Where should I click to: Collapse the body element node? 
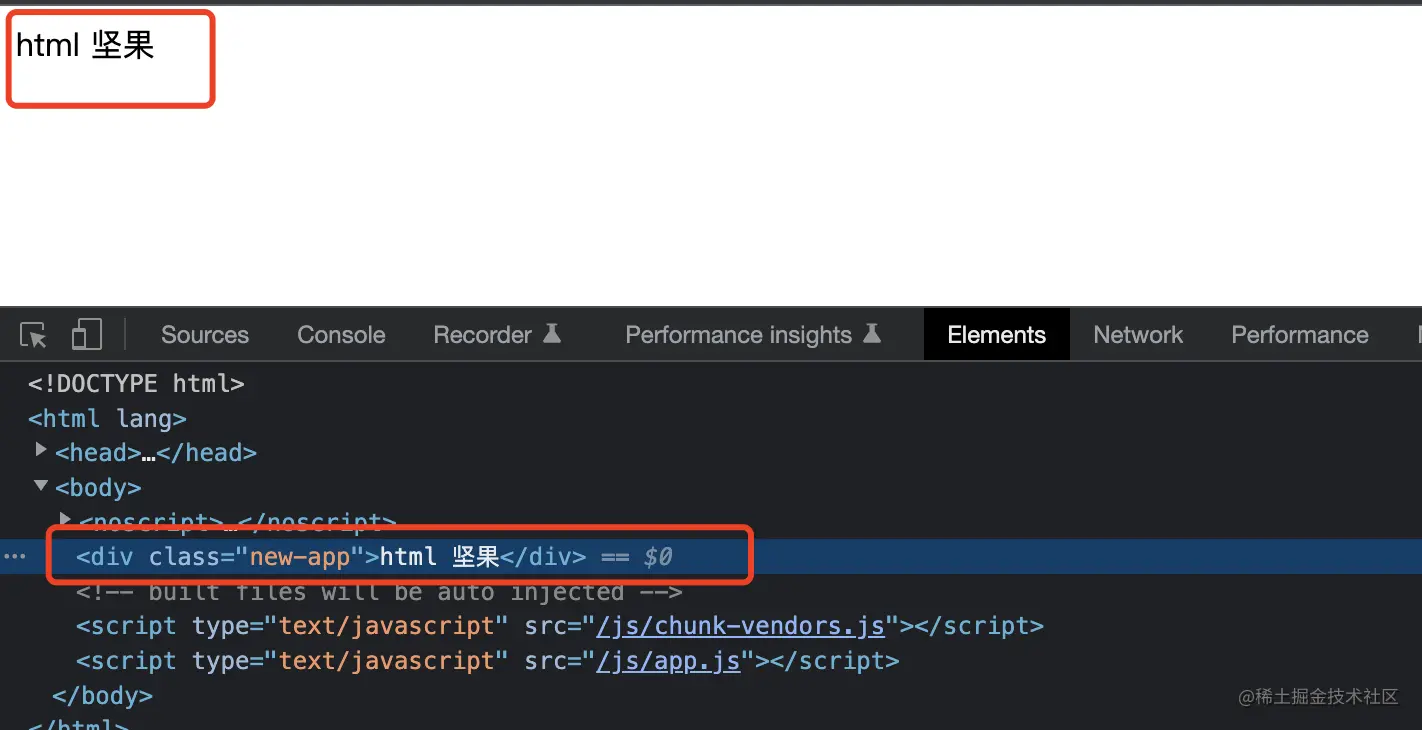pyautogui.click(x=41, y=486)
